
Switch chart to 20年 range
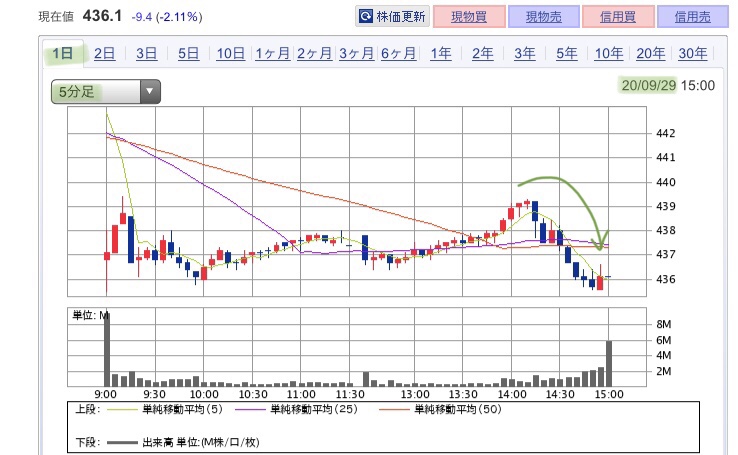coord(650,53)
